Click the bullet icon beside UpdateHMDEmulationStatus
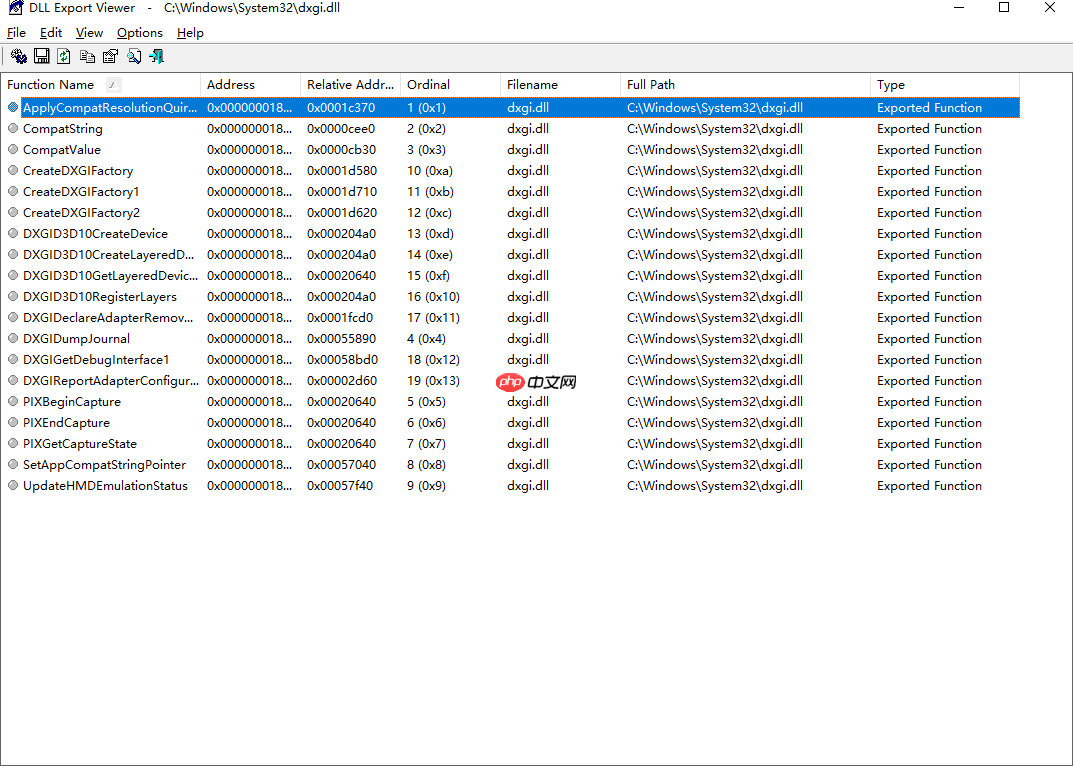This screenshot has width=1073, height=766. (13, 486)
